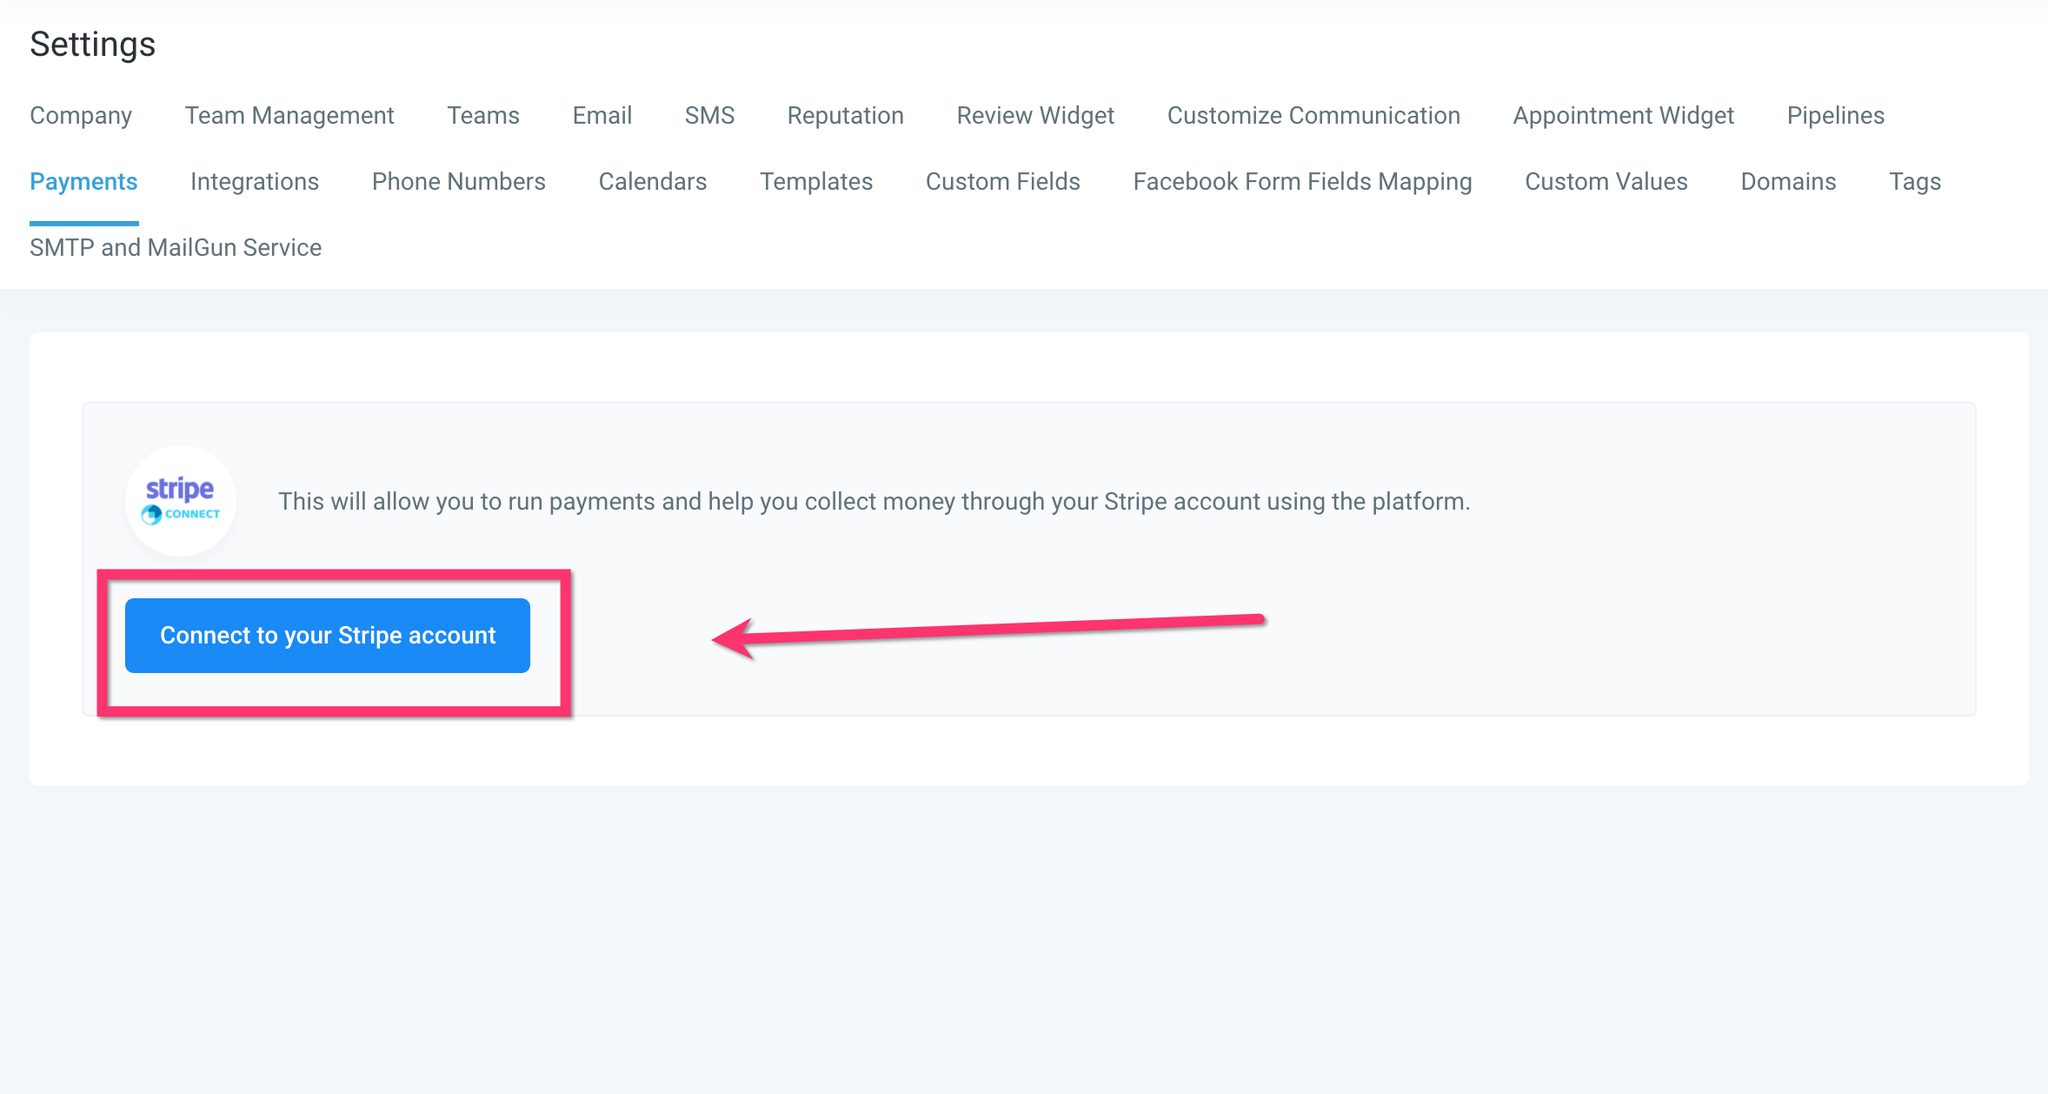Image resolution: width=2048 pixels, height=1094 pixels.
Task: Go to Facebook Form Fields Mapping
Action: click(x=1302, y=182)
